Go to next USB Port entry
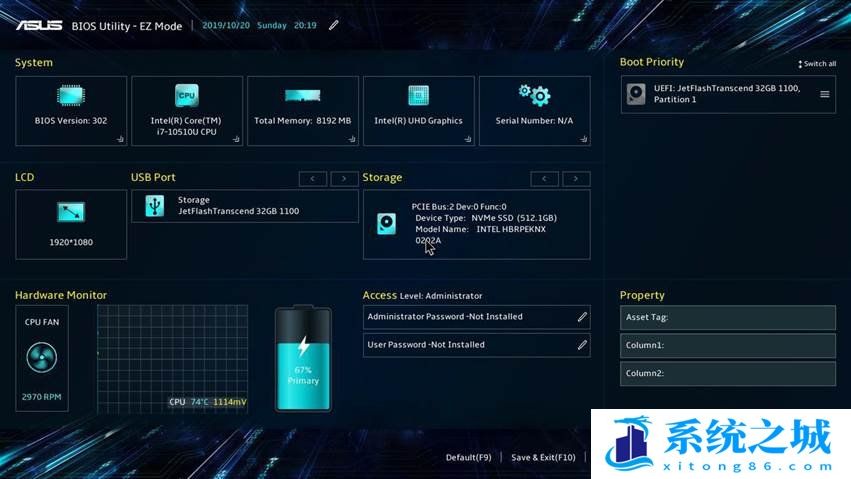This screenshot has height=479, width=851. (x=344, y=178)
